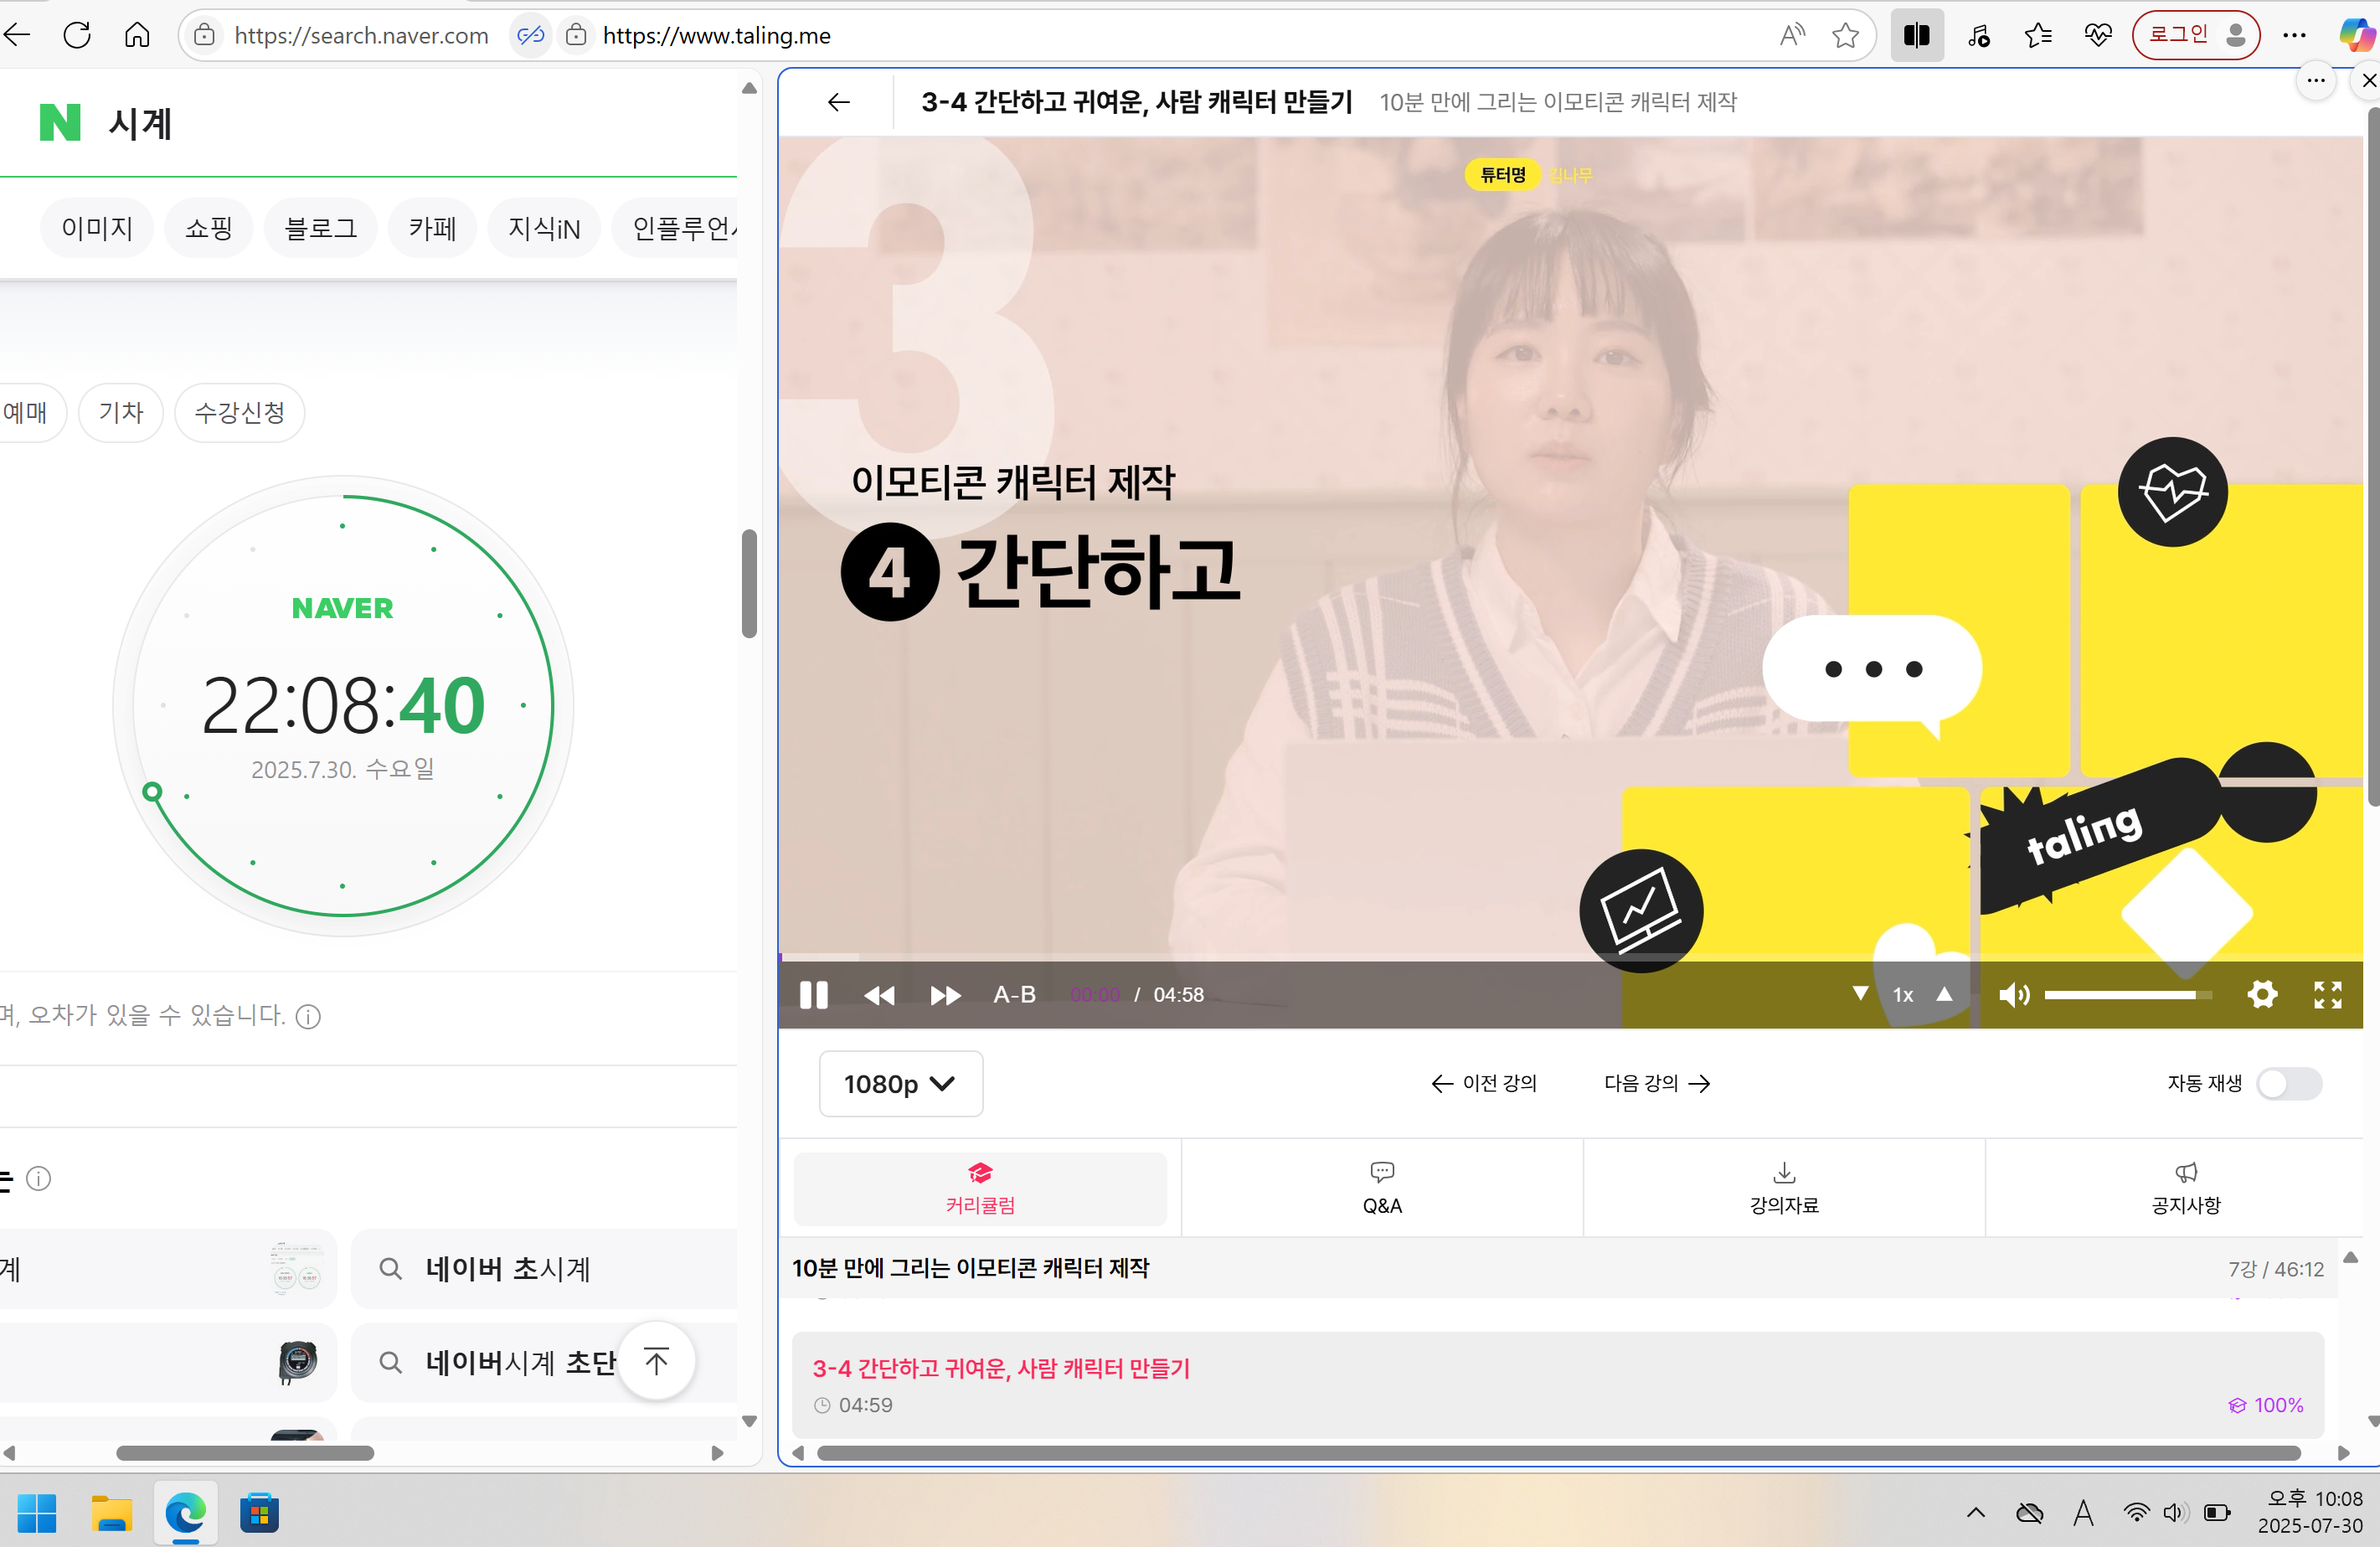Go back using the player back arrow
This screenshot has width=2380, height=1547.
coord(837,102)
